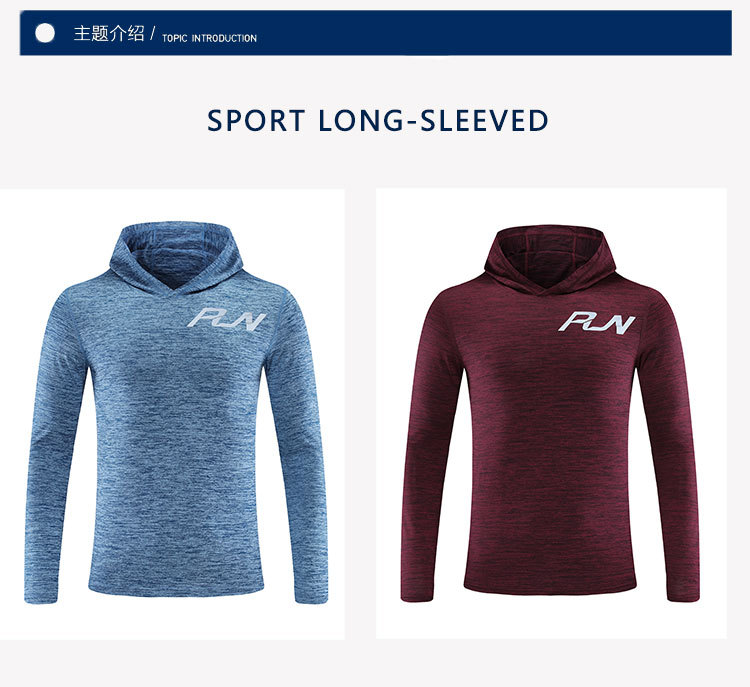The image size is (750, 687).
Task: Click the maroon hoodie's bottom hem
Action: pyautogui.click(x=550, y=585)
